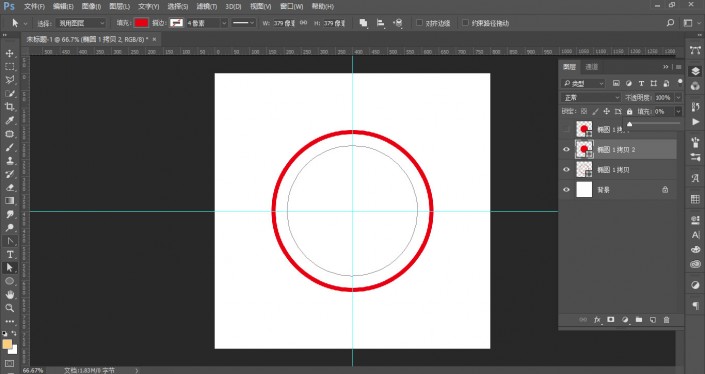Select the Move tool
This screenshot has height=374, width=705.
(x=9, y=53)
